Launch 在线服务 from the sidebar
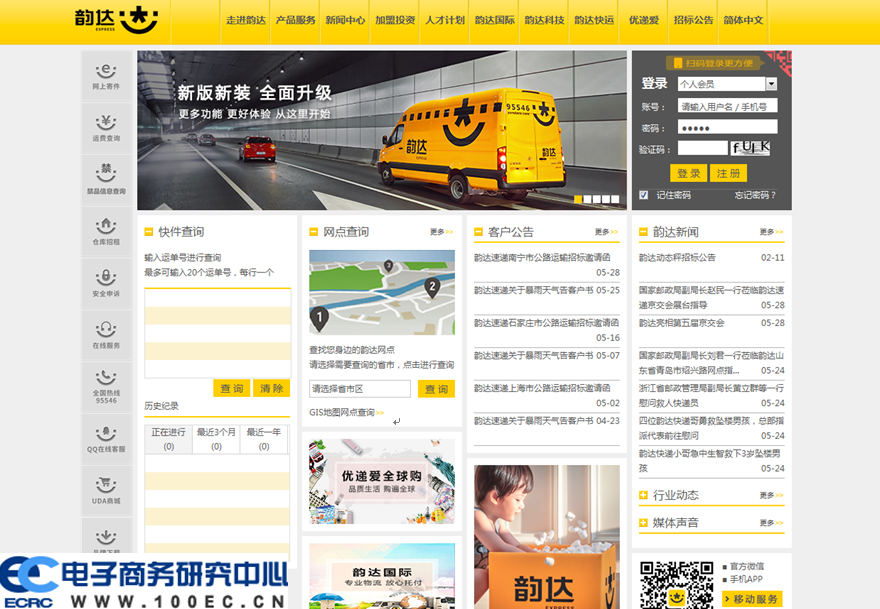 106,335
